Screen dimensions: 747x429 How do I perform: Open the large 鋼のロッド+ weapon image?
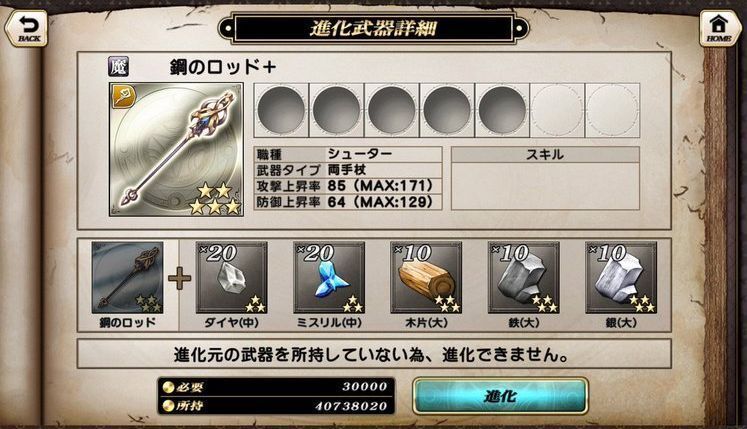[x=176, y=150]
